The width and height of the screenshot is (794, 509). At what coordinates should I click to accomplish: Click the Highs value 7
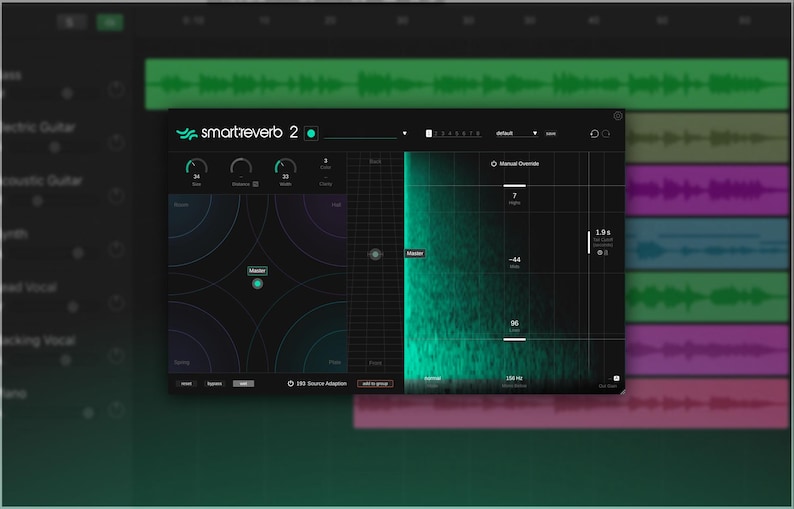point(514,195)
